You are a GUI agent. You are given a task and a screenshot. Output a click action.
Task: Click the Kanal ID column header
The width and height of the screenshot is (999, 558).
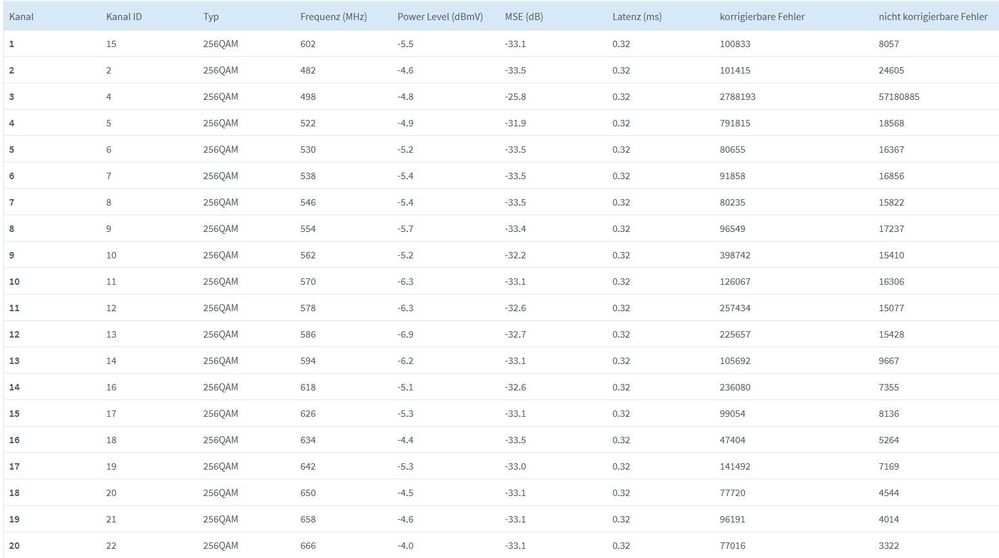tap(123, 17)
